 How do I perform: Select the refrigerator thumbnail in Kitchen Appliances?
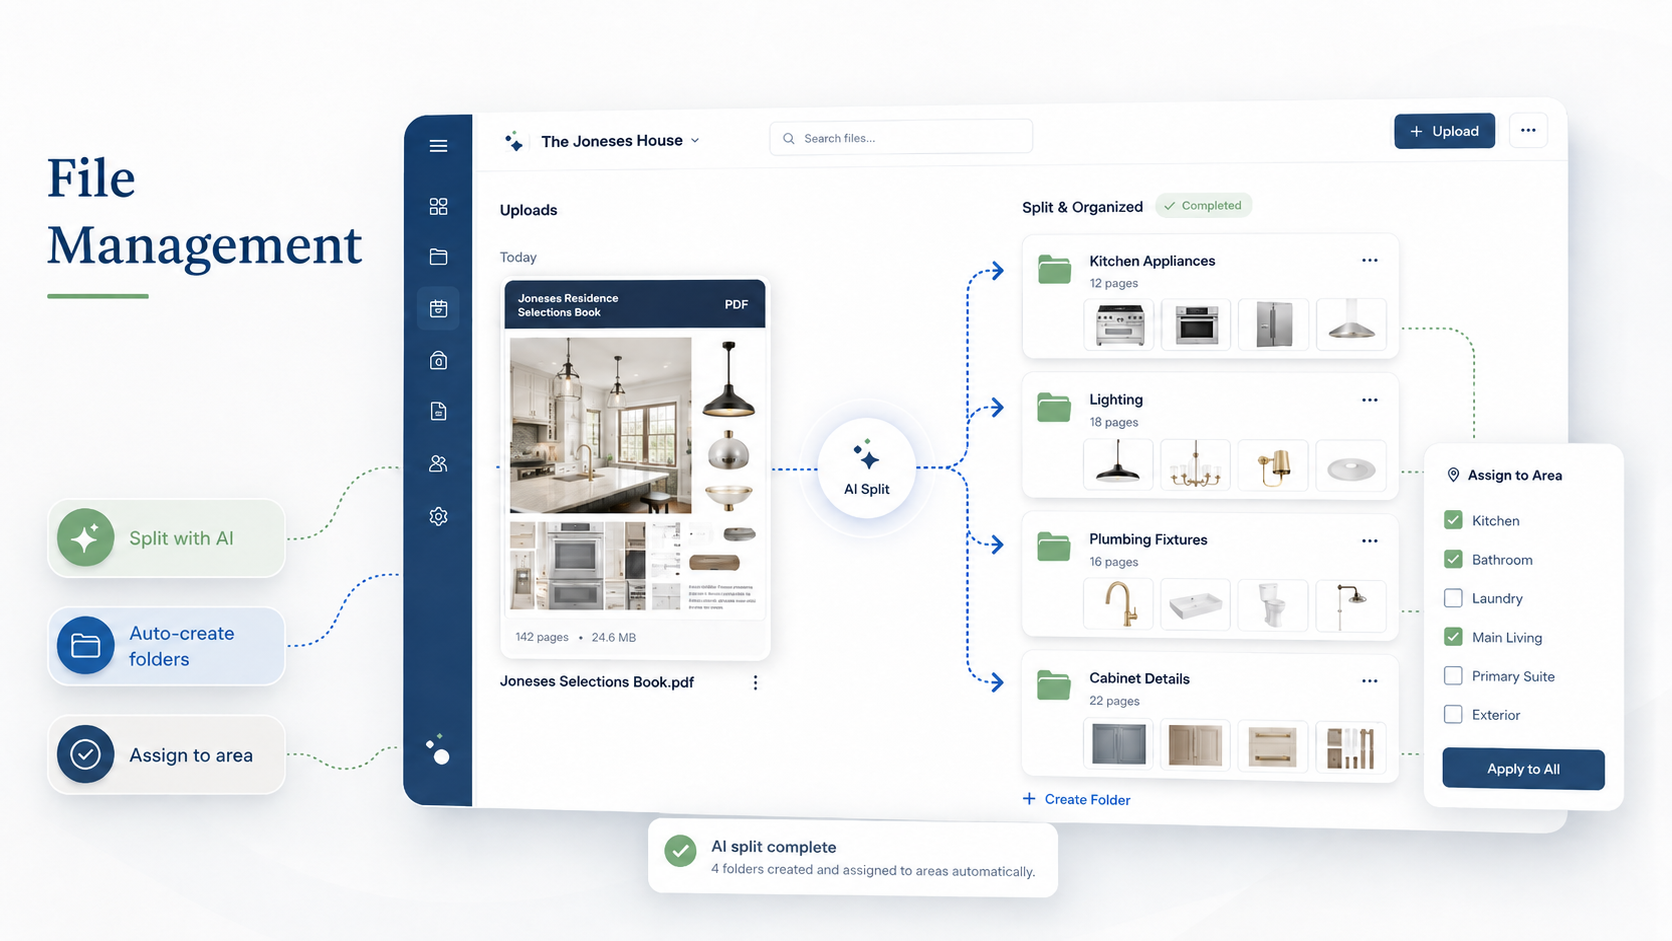coord(1273,325)
